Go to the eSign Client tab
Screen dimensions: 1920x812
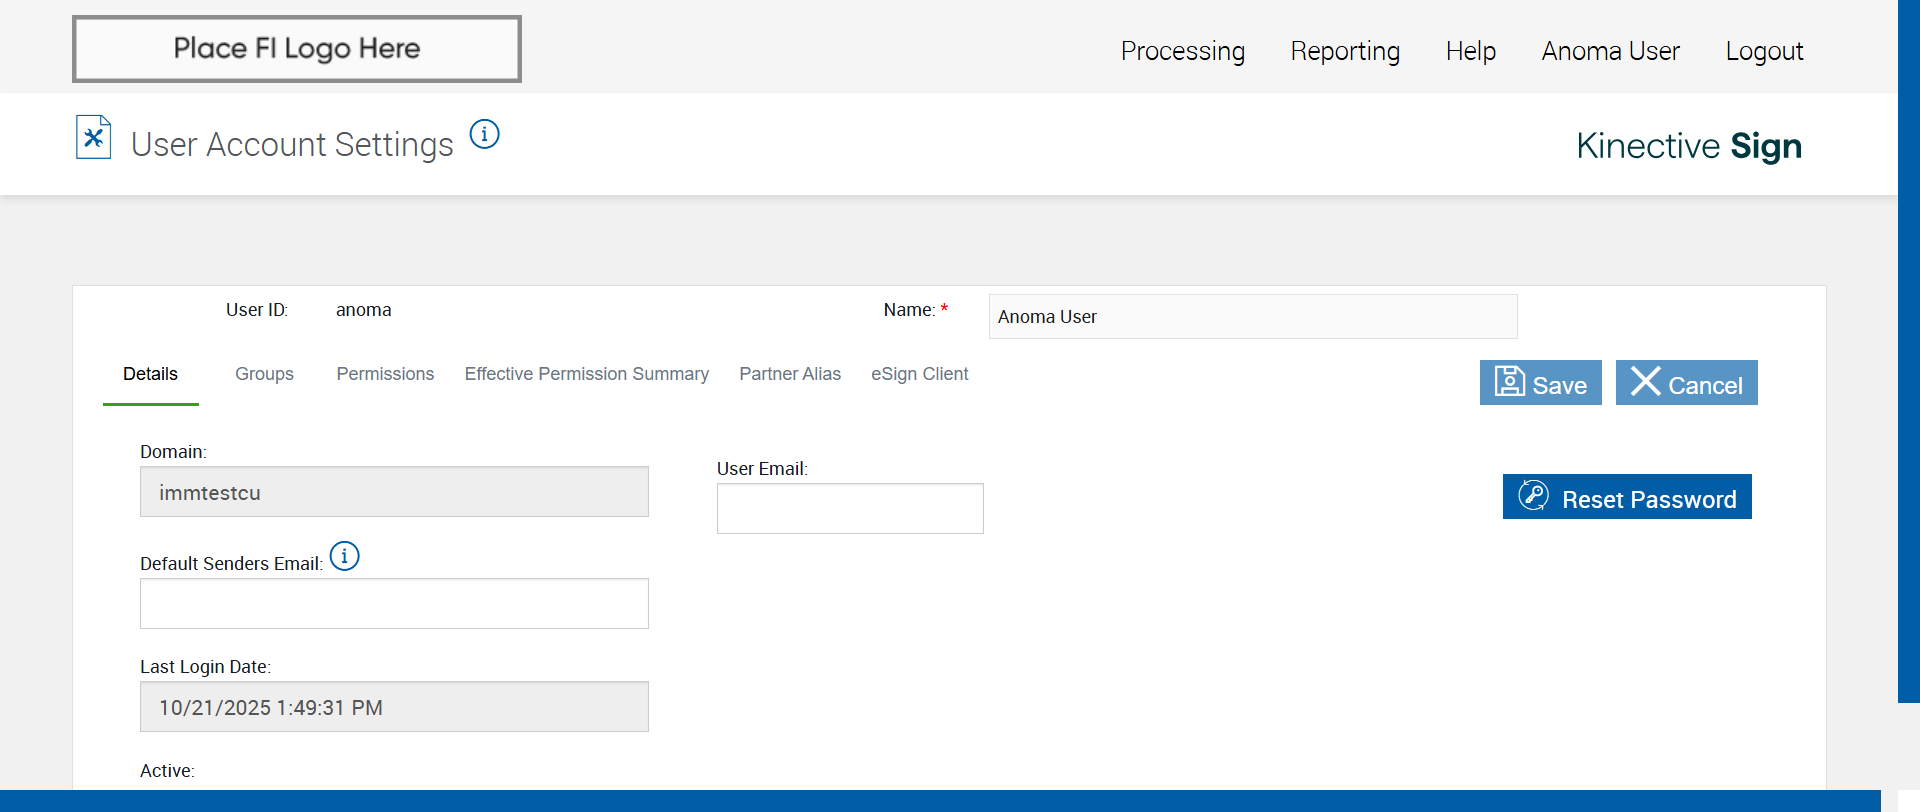click(919, 374)
